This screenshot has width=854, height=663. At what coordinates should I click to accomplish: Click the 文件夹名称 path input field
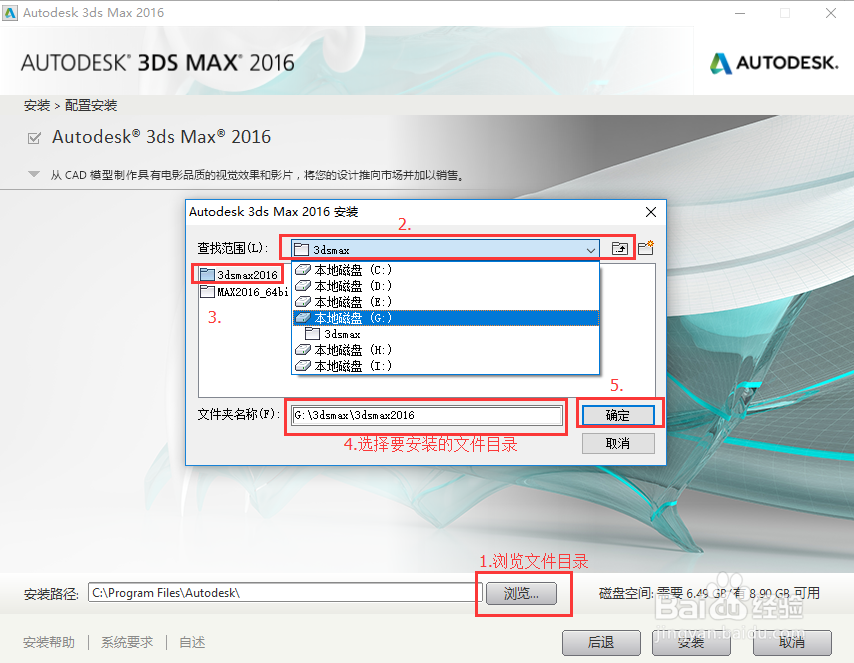click(x=425, y=415)
